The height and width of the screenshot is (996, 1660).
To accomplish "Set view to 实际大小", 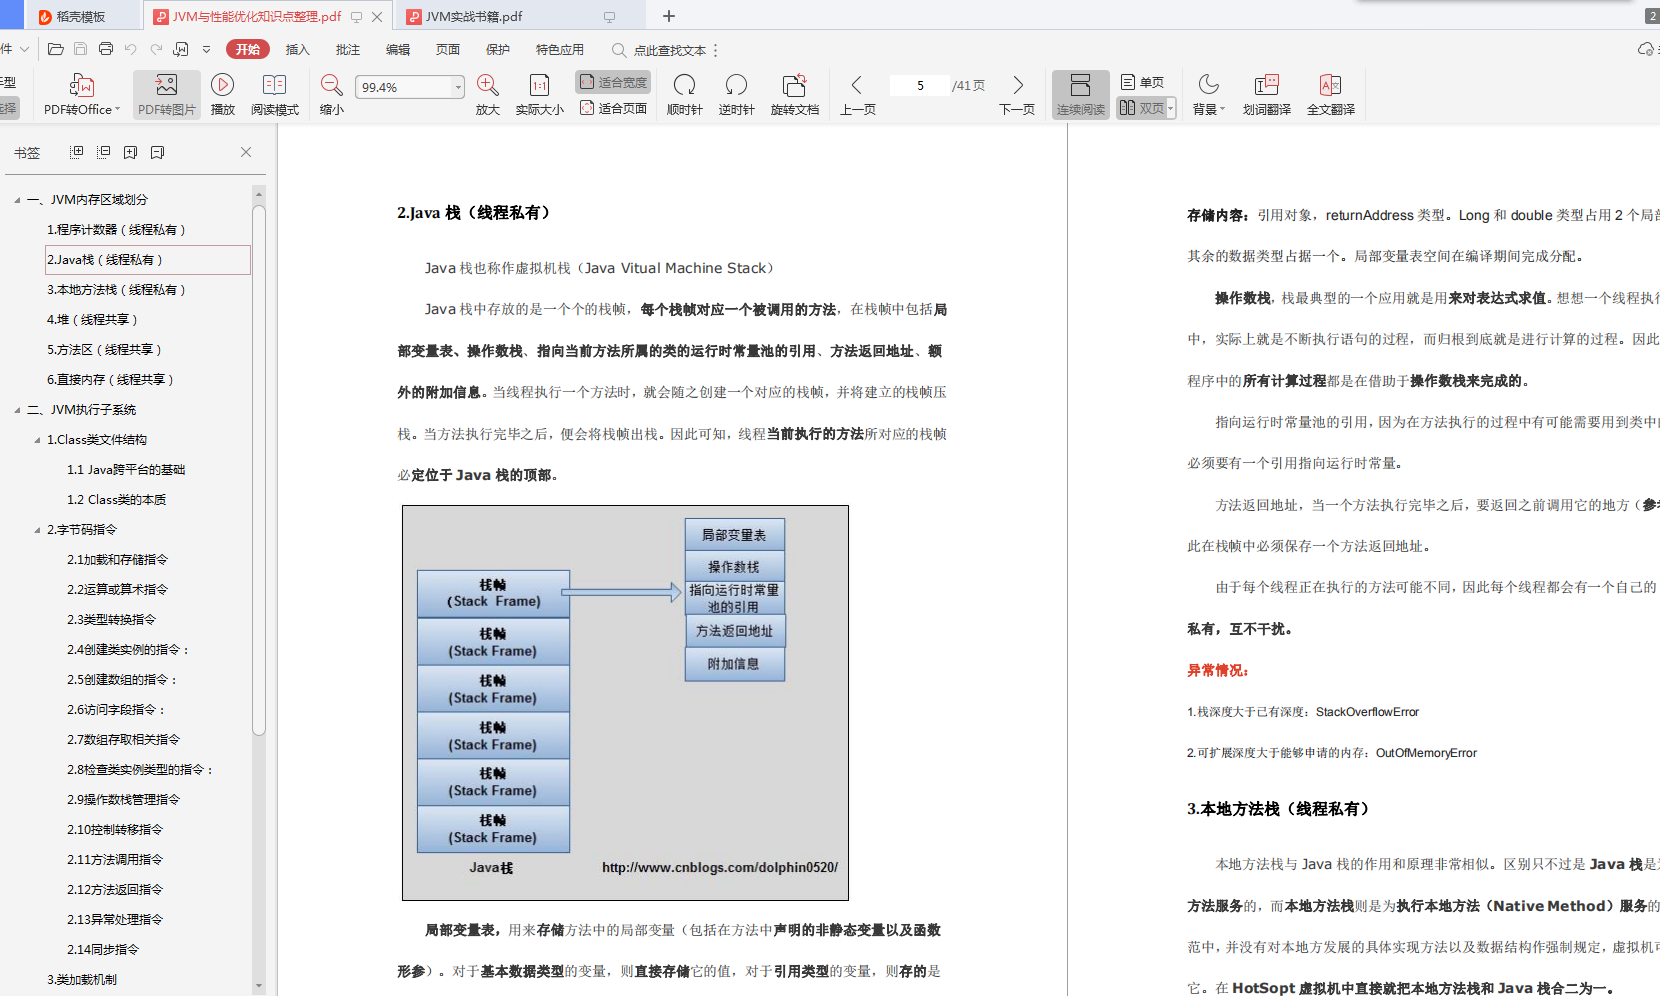I will [539, 95].
